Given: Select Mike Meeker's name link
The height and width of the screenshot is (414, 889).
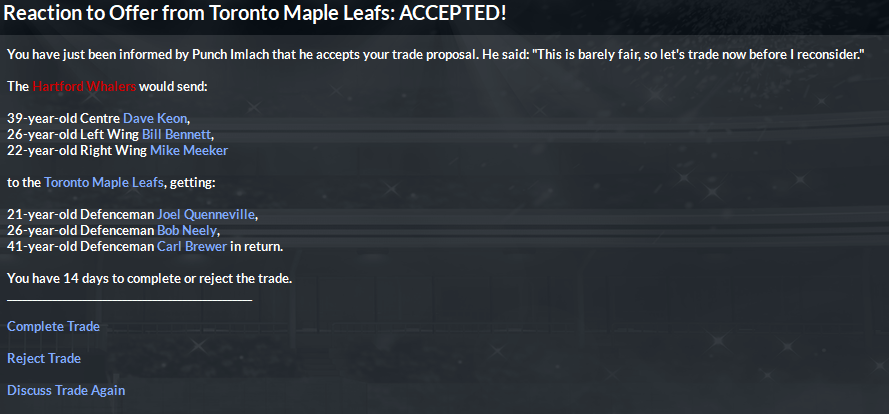Looking at the screenshot, I should tap(189, 151).
